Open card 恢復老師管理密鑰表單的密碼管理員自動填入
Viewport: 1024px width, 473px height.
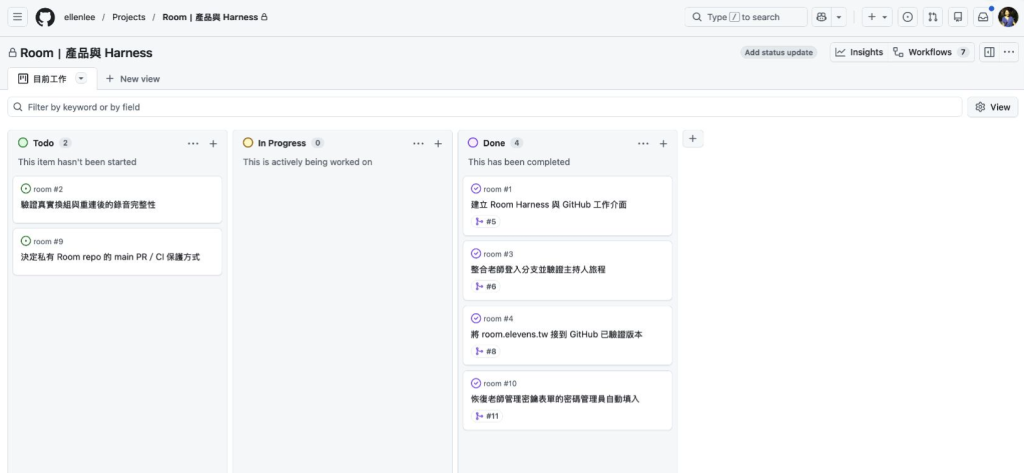tap(555, 399)
